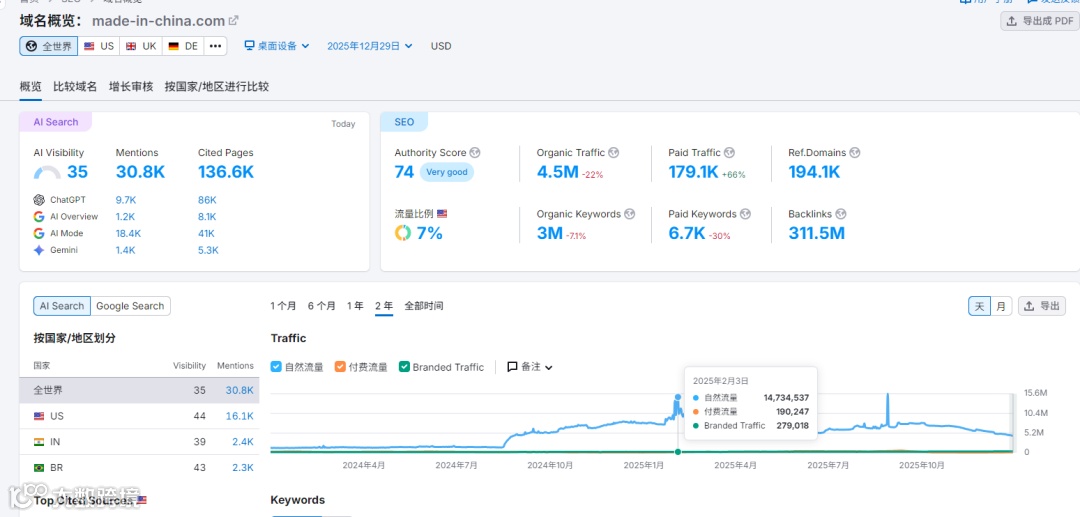This screenshot has height=517, width=1080.
Task: Click the globe icon beside Paid Traffic
Action: (729, 153)
